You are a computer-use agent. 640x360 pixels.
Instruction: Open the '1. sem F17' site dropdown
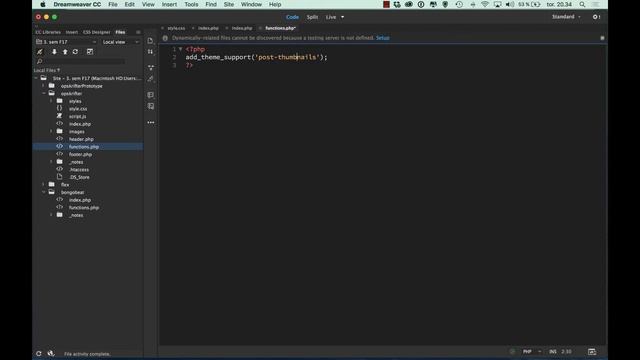pyautogui.click(x=66, y=42)
